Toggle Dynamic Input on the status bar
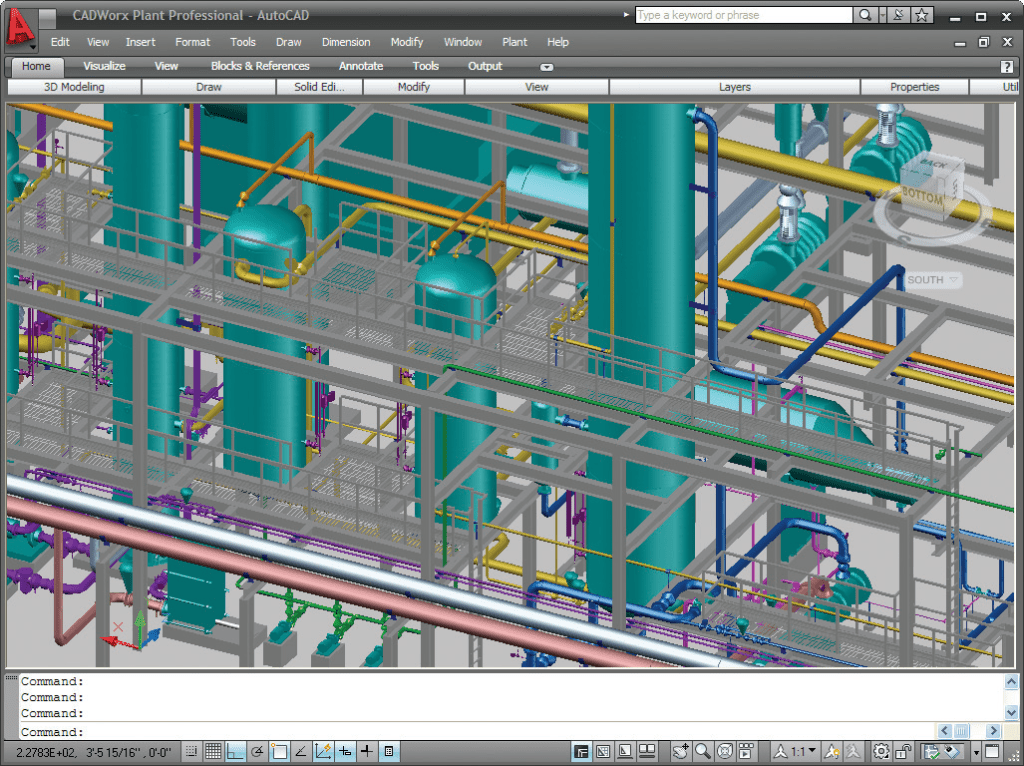This screenshot has width=1024, height=766. click(x=346, y=750)
